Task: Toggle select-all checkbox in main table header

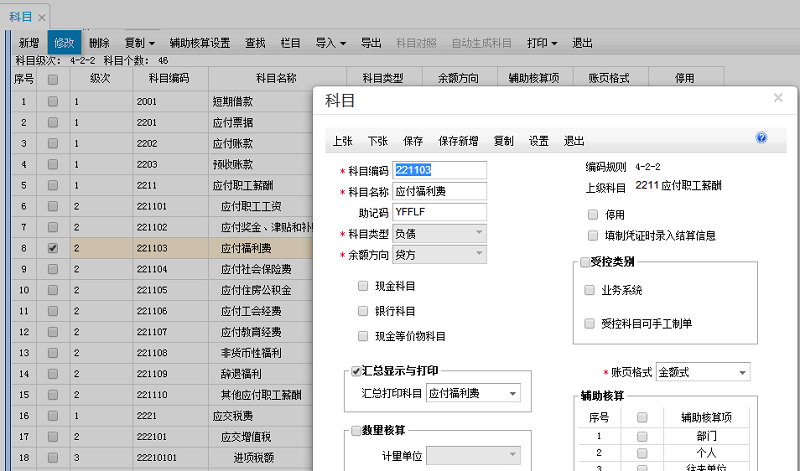Action: click(53, 79)
